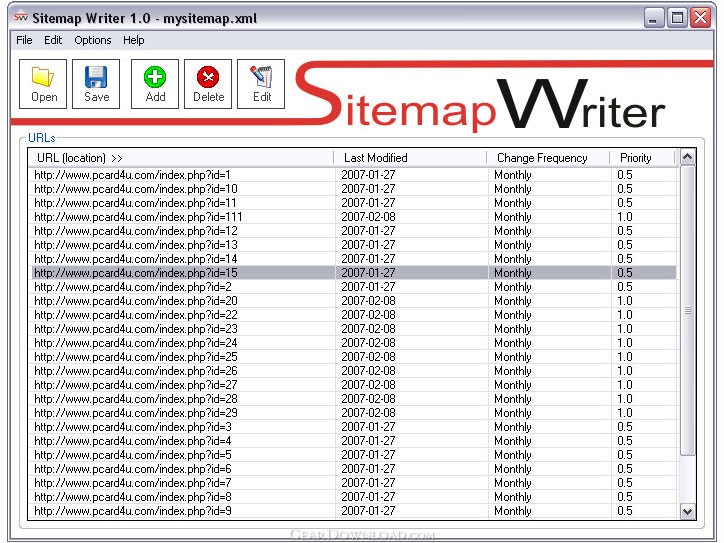Click Last Modified date of id=29 row
Screen dimensions: 724x543
coord(368,413)
